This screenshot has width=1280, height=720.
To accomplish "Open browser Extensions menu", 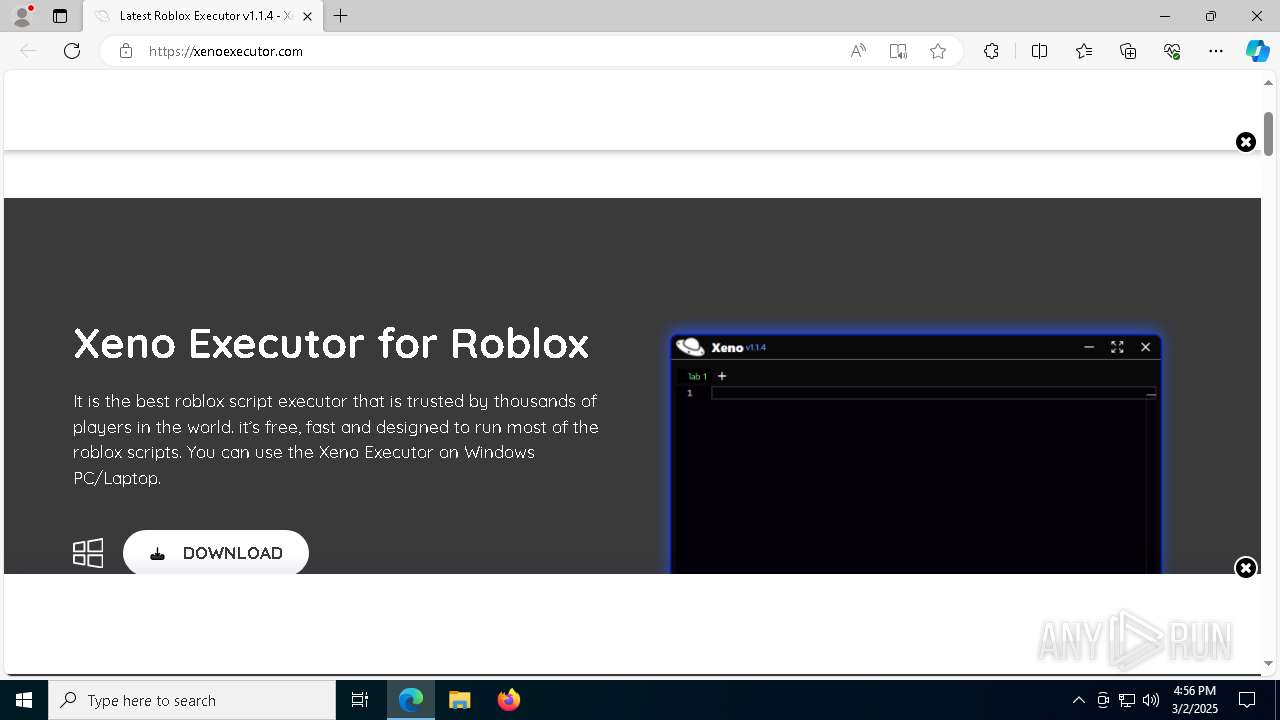I will [x=991, y=51].
